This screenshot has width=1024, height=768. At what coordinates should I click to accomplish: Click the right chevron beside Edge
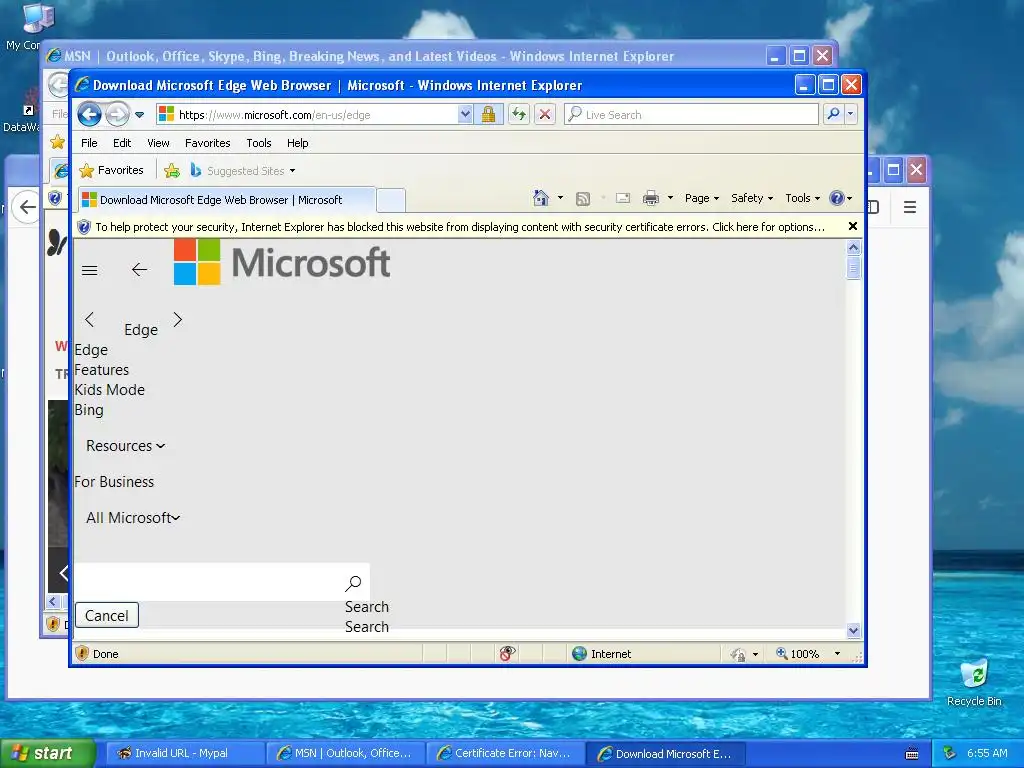point(178,319)
